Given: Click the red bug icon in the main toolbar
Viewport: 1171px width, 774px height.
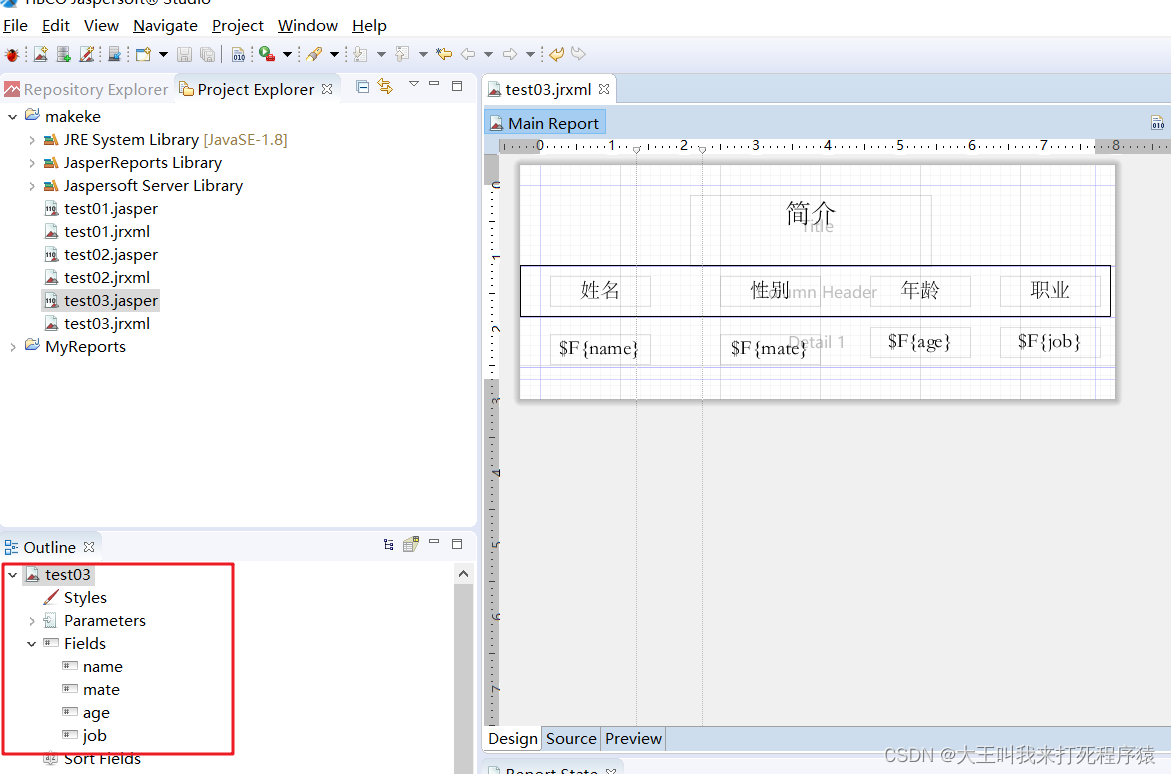Looking at the screenshot, I should [11, 55].
